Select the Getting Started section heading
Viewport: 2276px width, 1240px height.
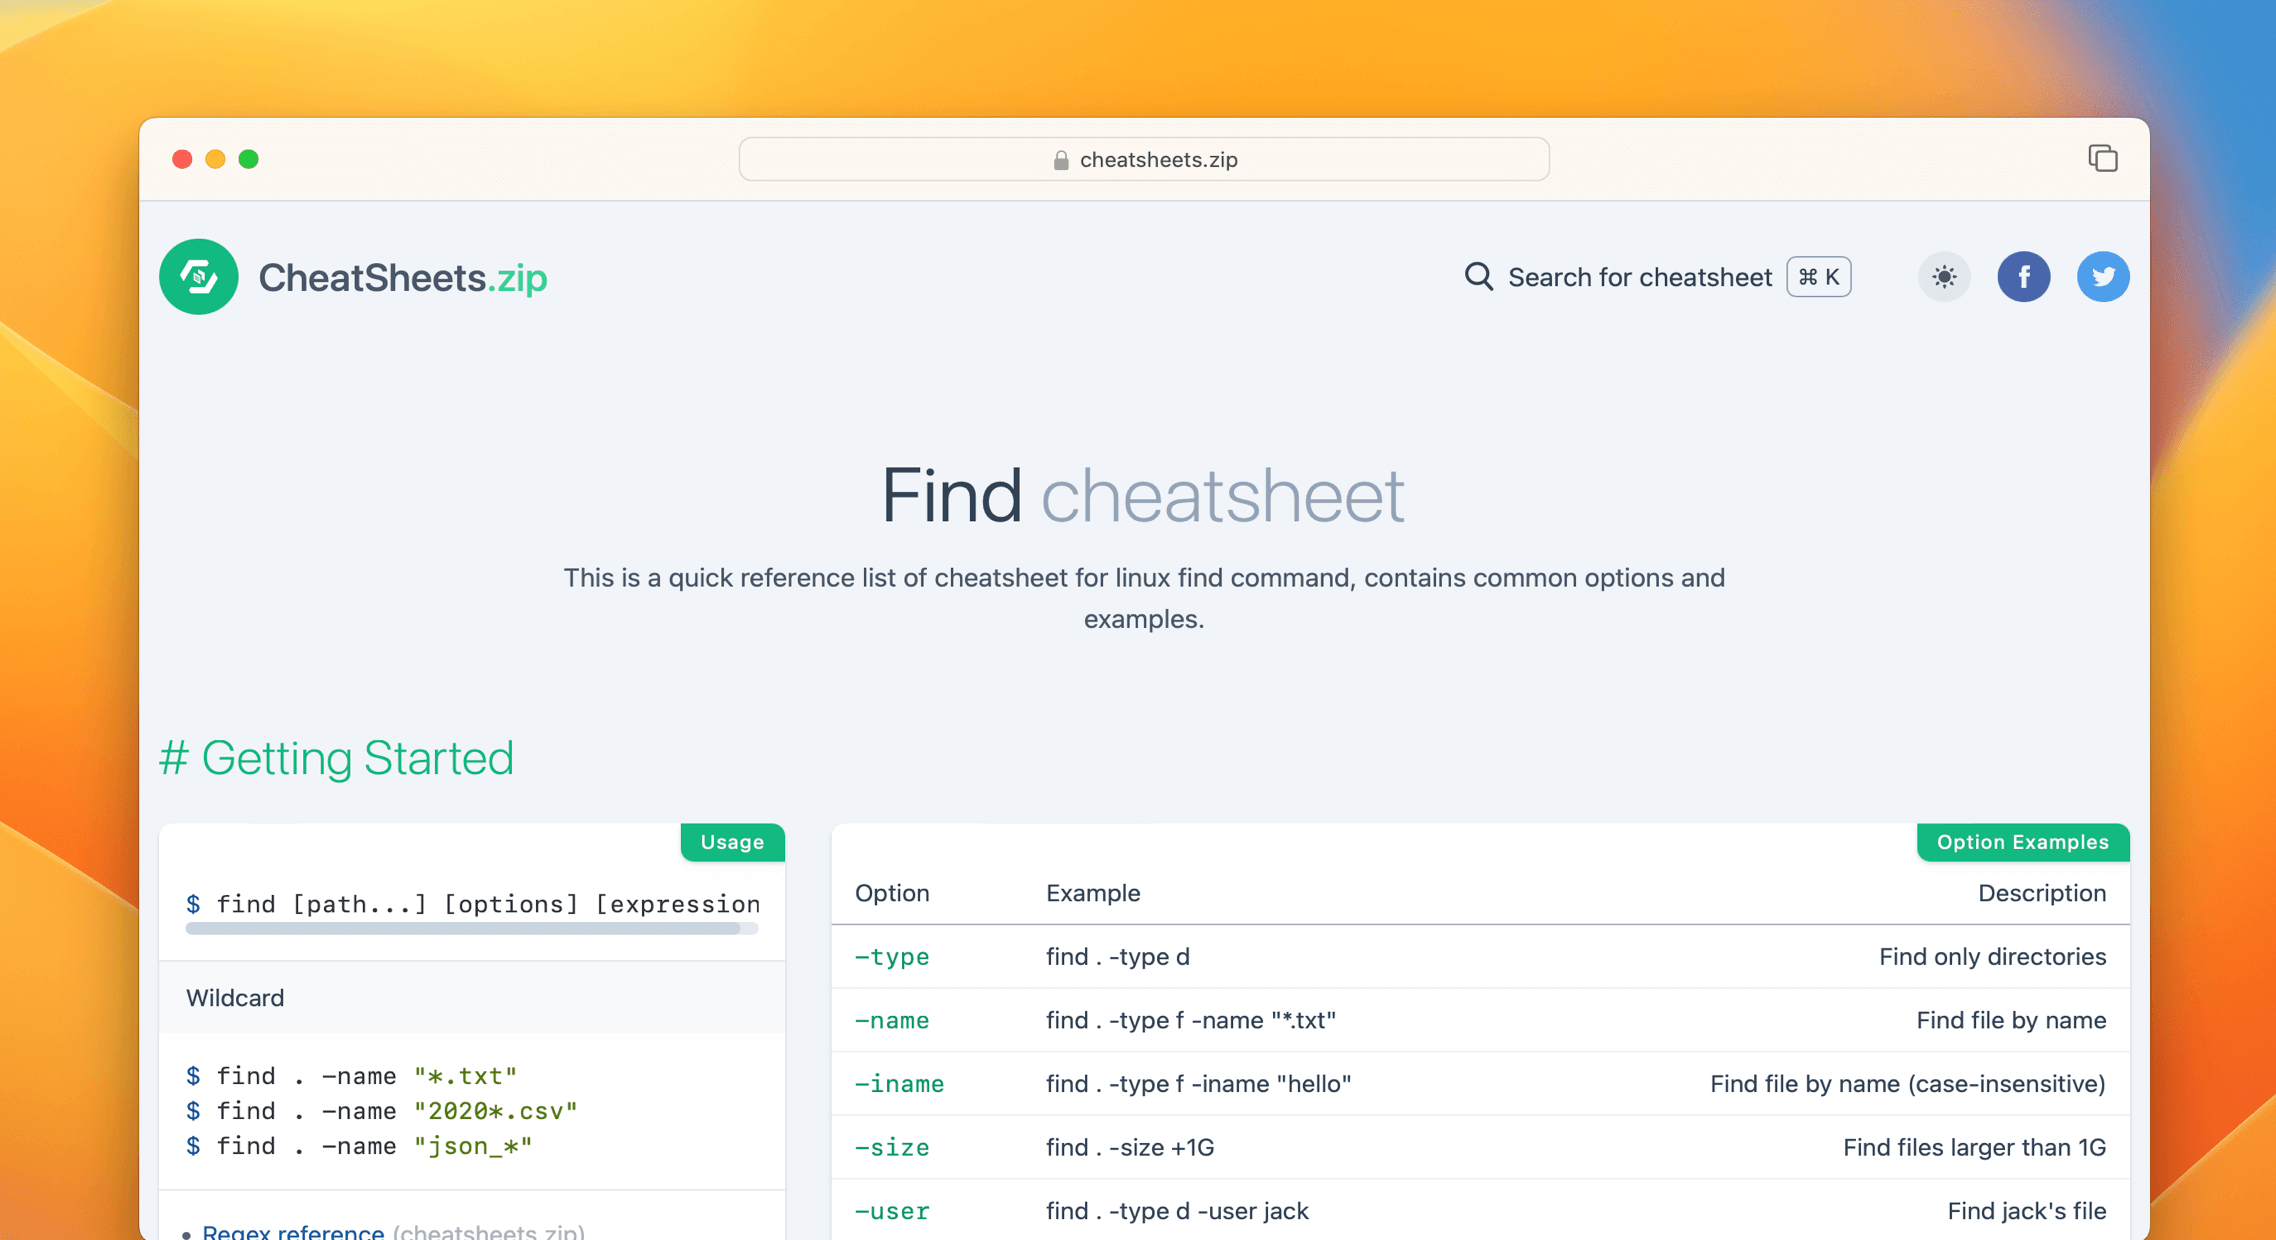pyautogui.click(x=336, y=758)
